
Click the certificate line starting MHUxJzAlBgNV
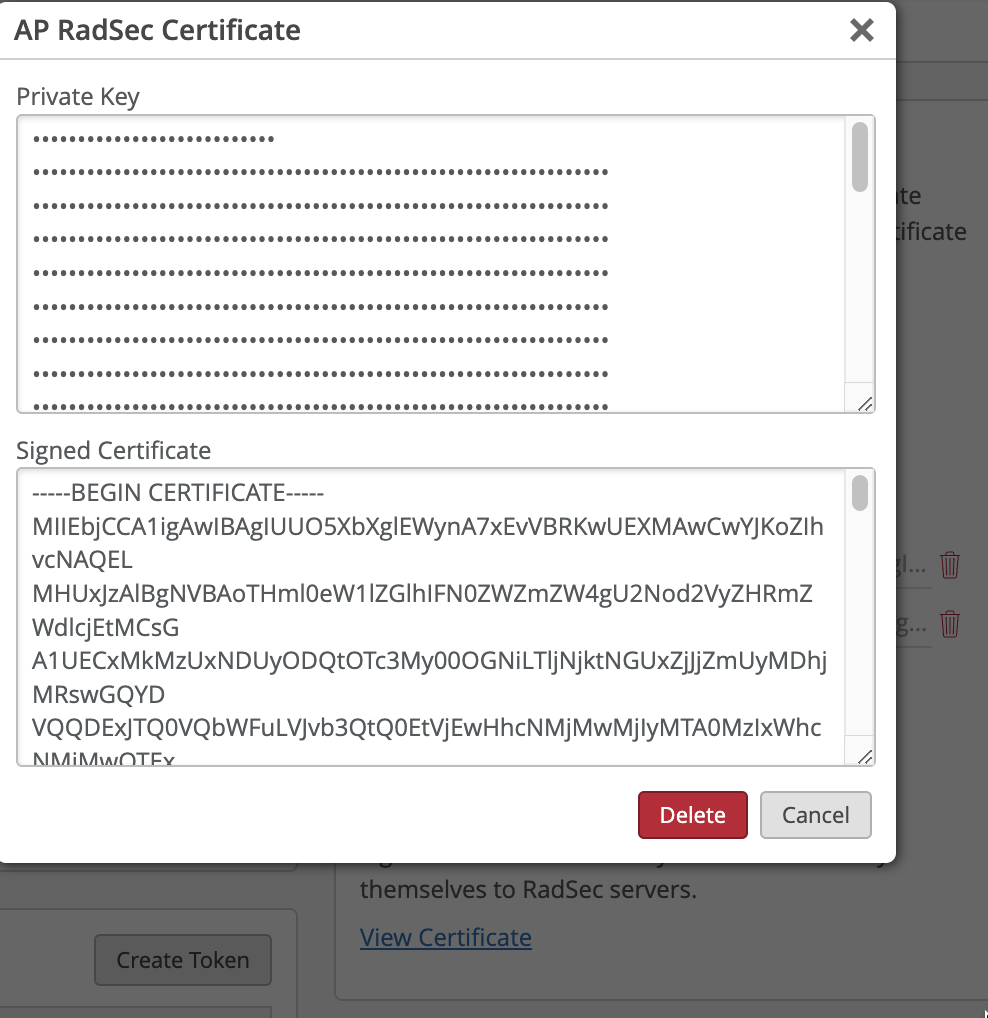click(422, 593)
